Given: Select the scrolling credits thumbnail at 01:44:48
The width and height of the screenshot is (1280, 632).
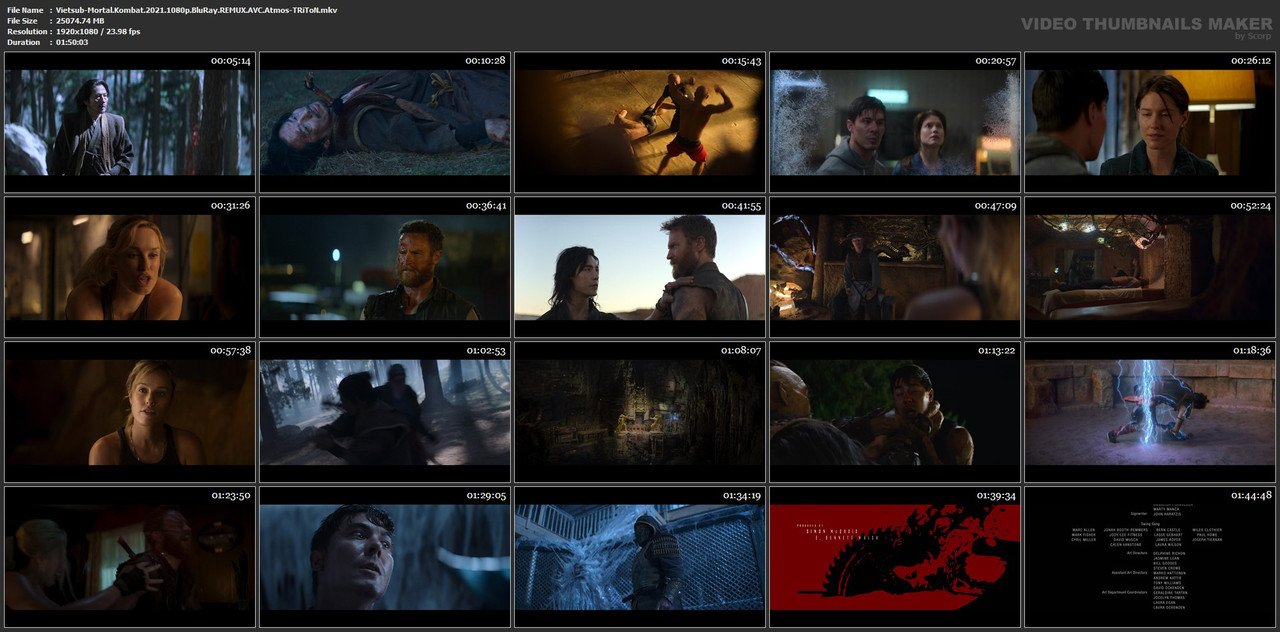Looking at the screenshot, I should 1150,557.
